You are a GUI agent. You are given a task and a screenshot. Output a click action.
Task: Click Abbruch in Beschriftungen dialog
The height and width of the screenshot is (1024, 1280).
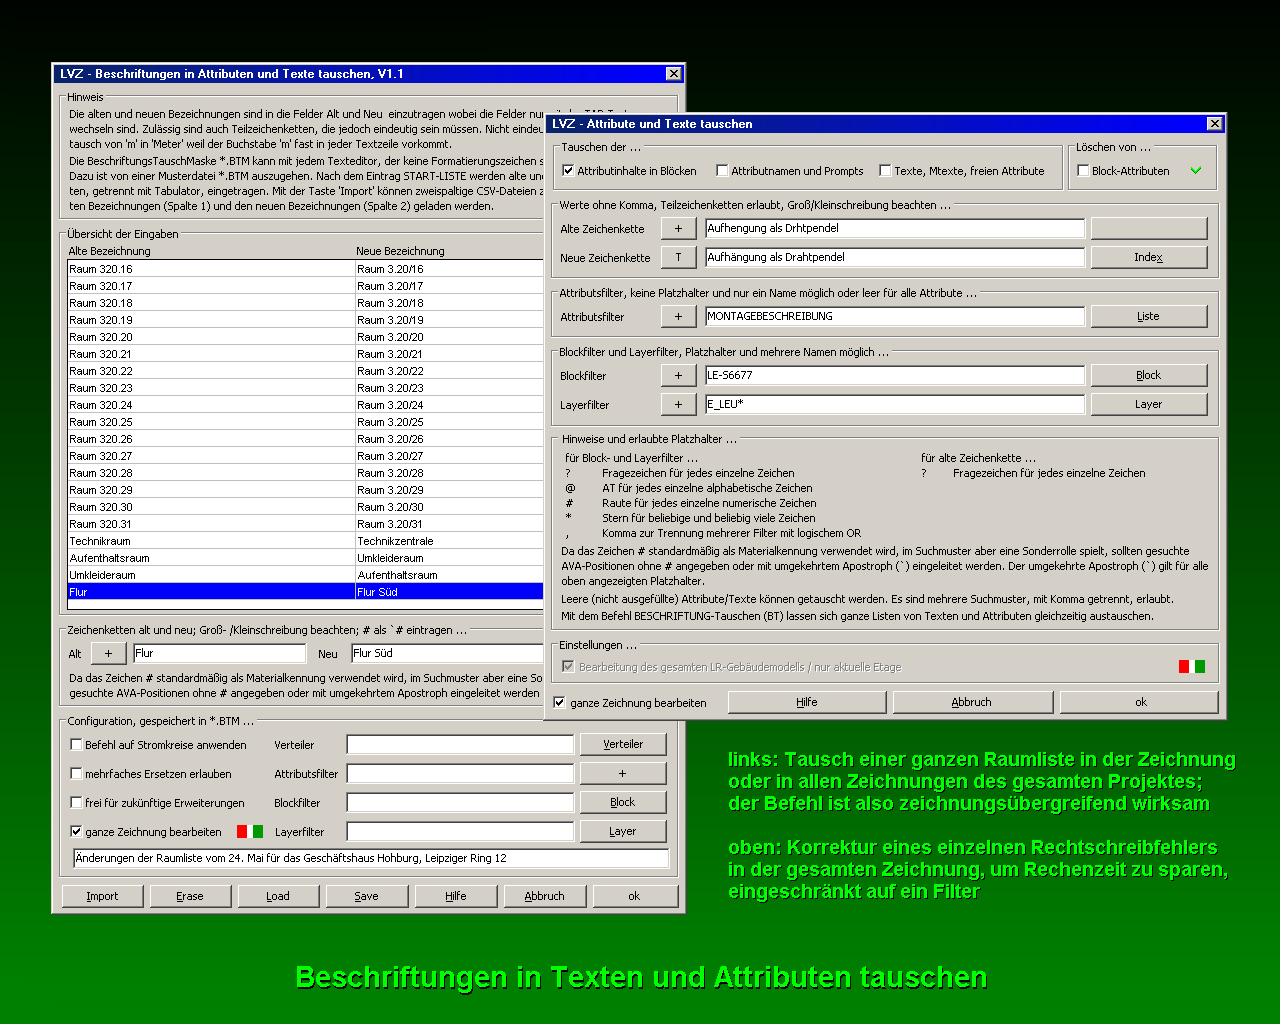[x=545, y=897]
